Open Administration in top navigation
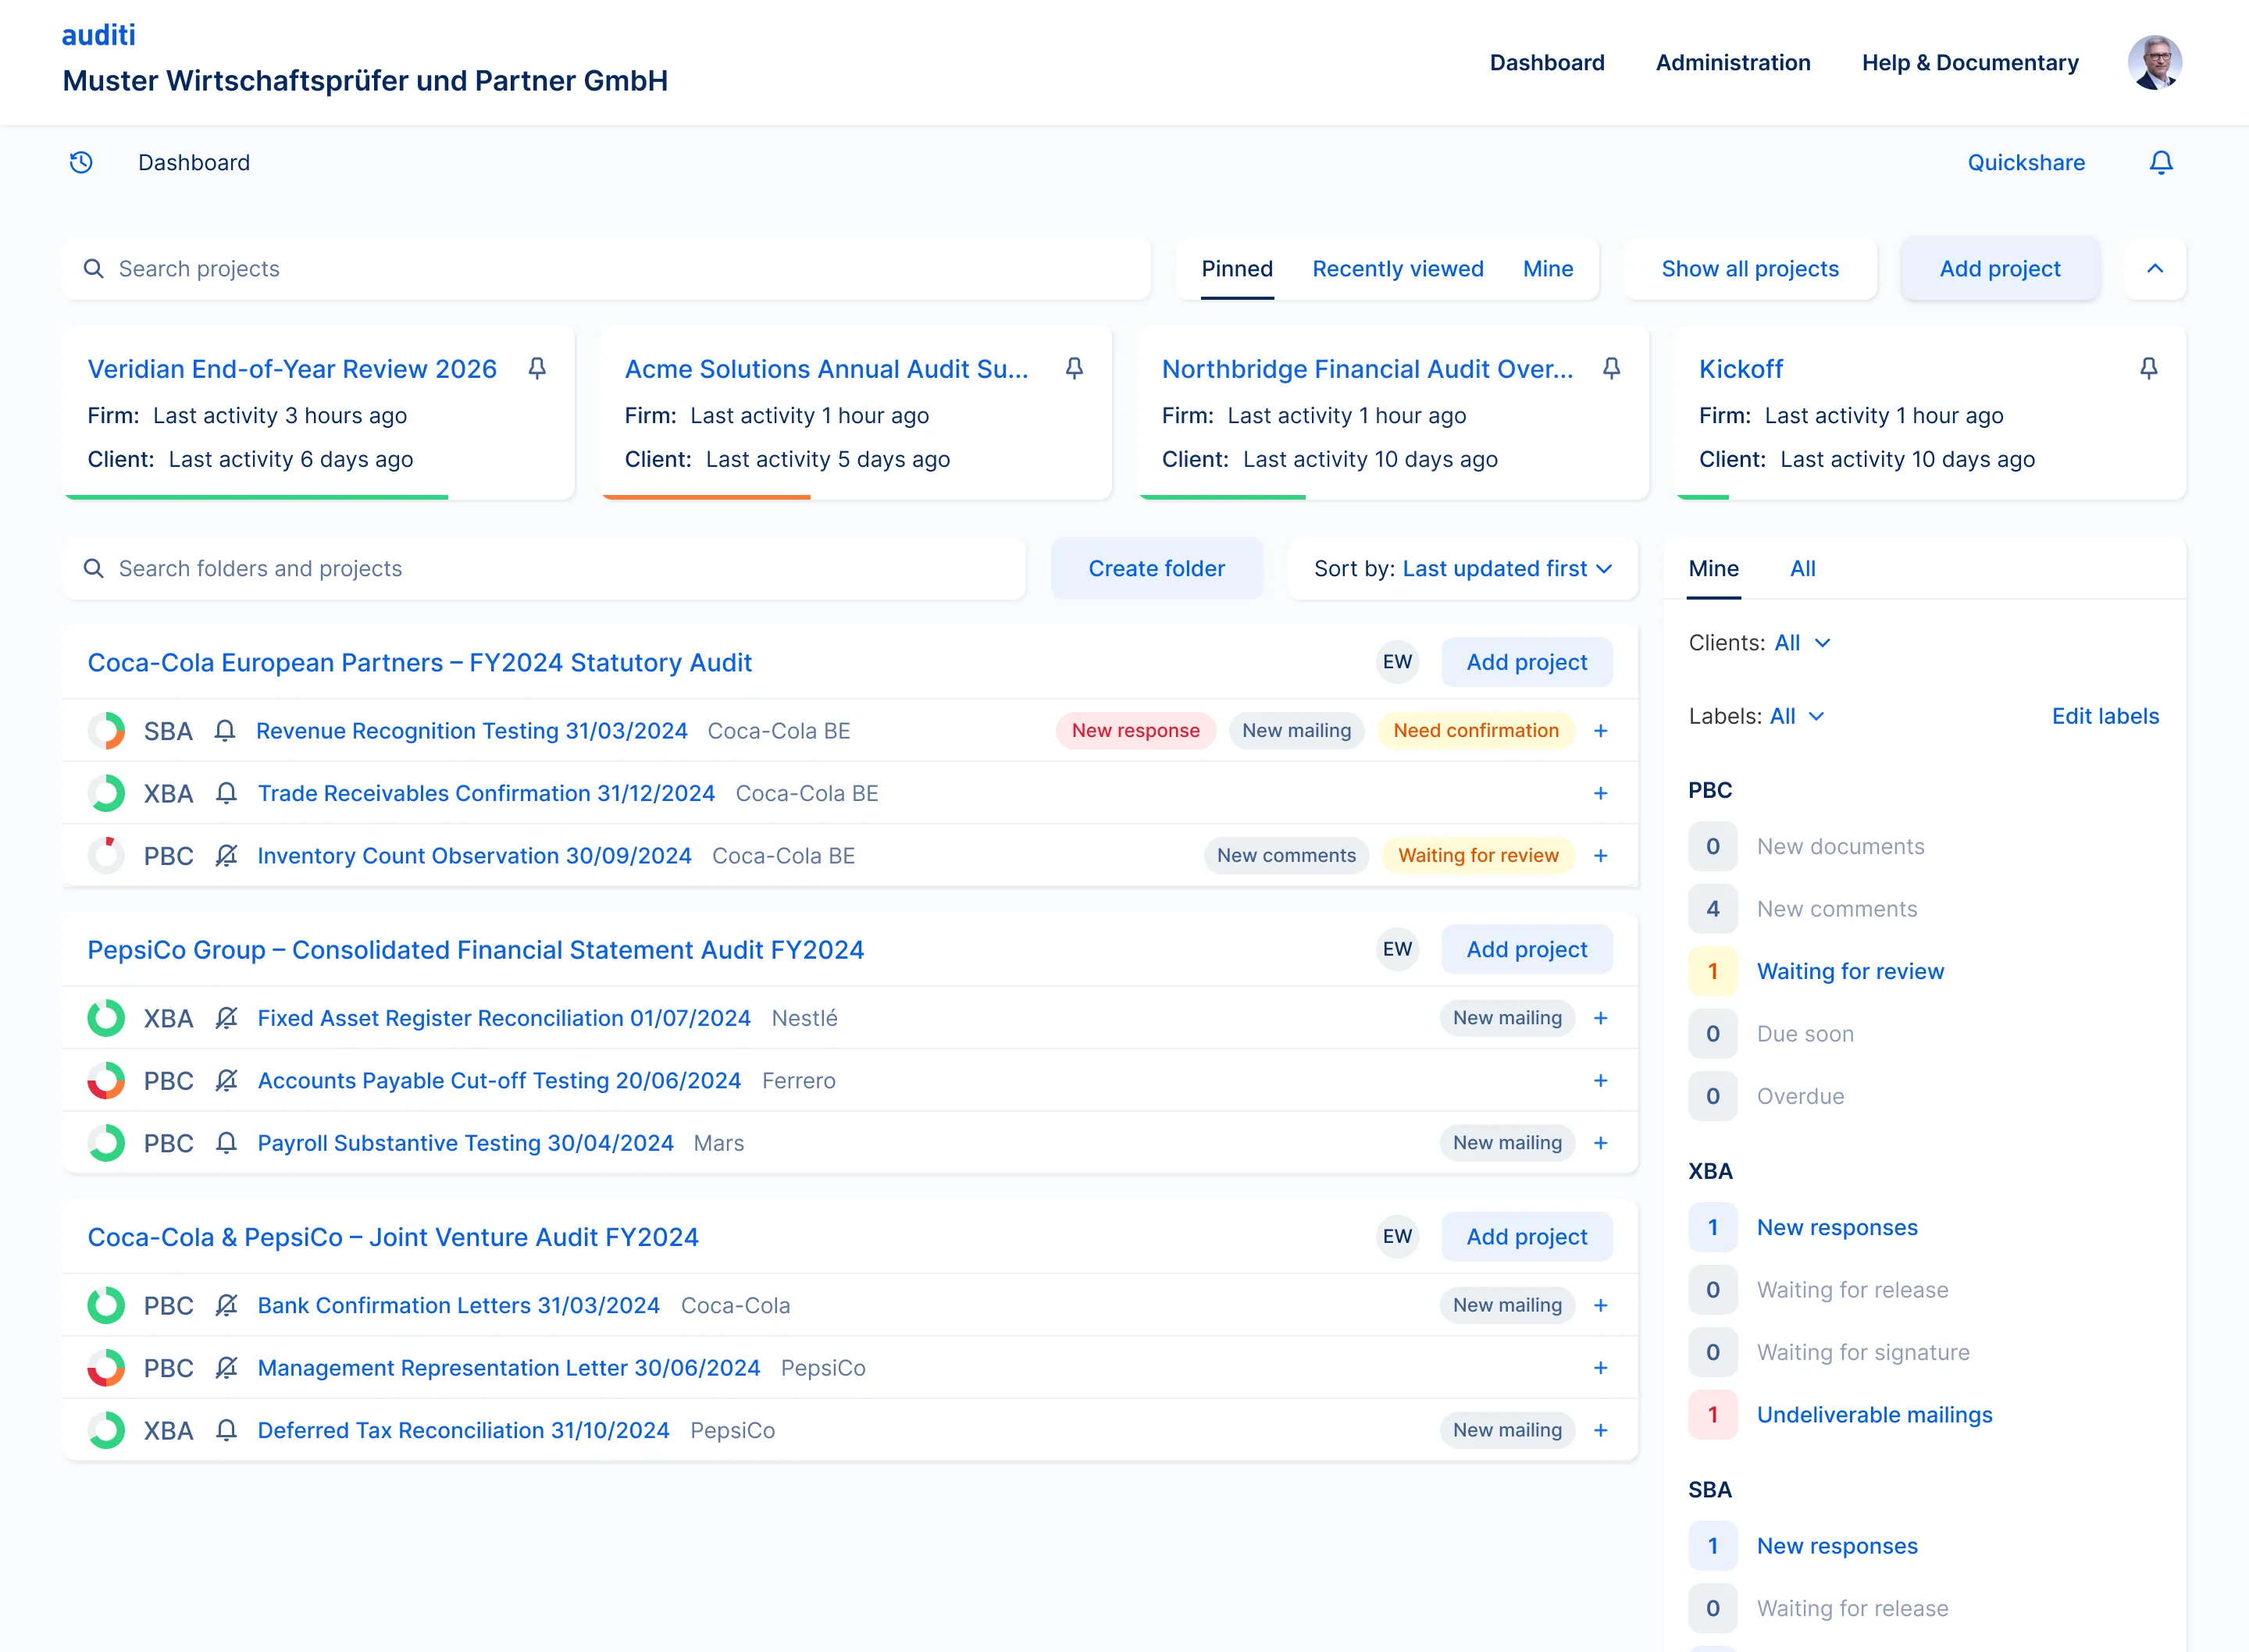 click(x=1732, y=62)
